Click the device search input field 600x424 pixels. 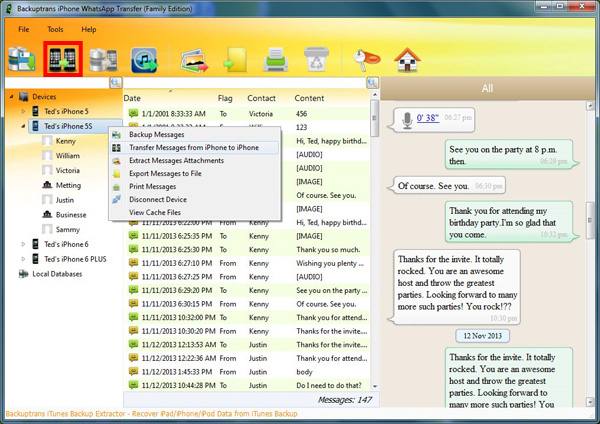pos(57,82)
